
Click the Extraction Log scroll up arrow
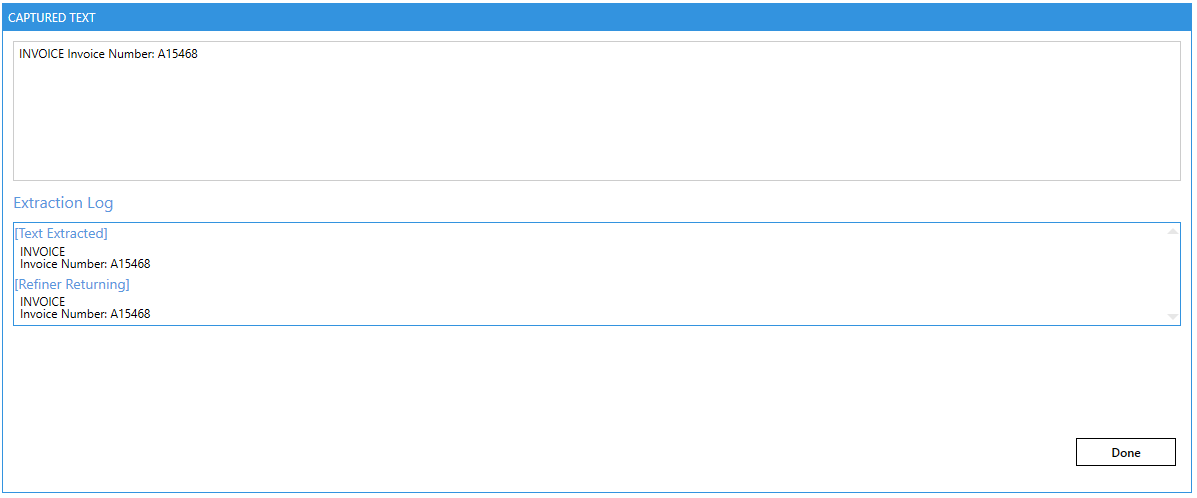1172,232
